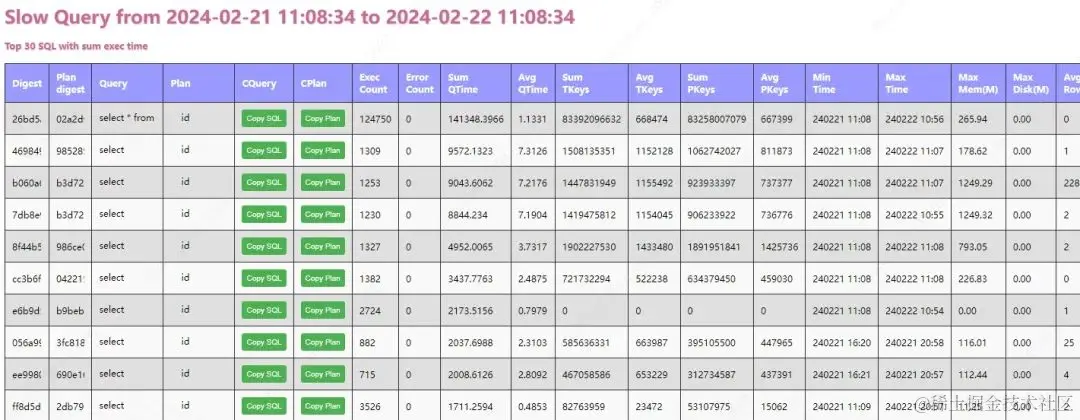
Task: Click Sum QTime value 141348.3966
Action: pyautogui.click(x=475, y=119)
